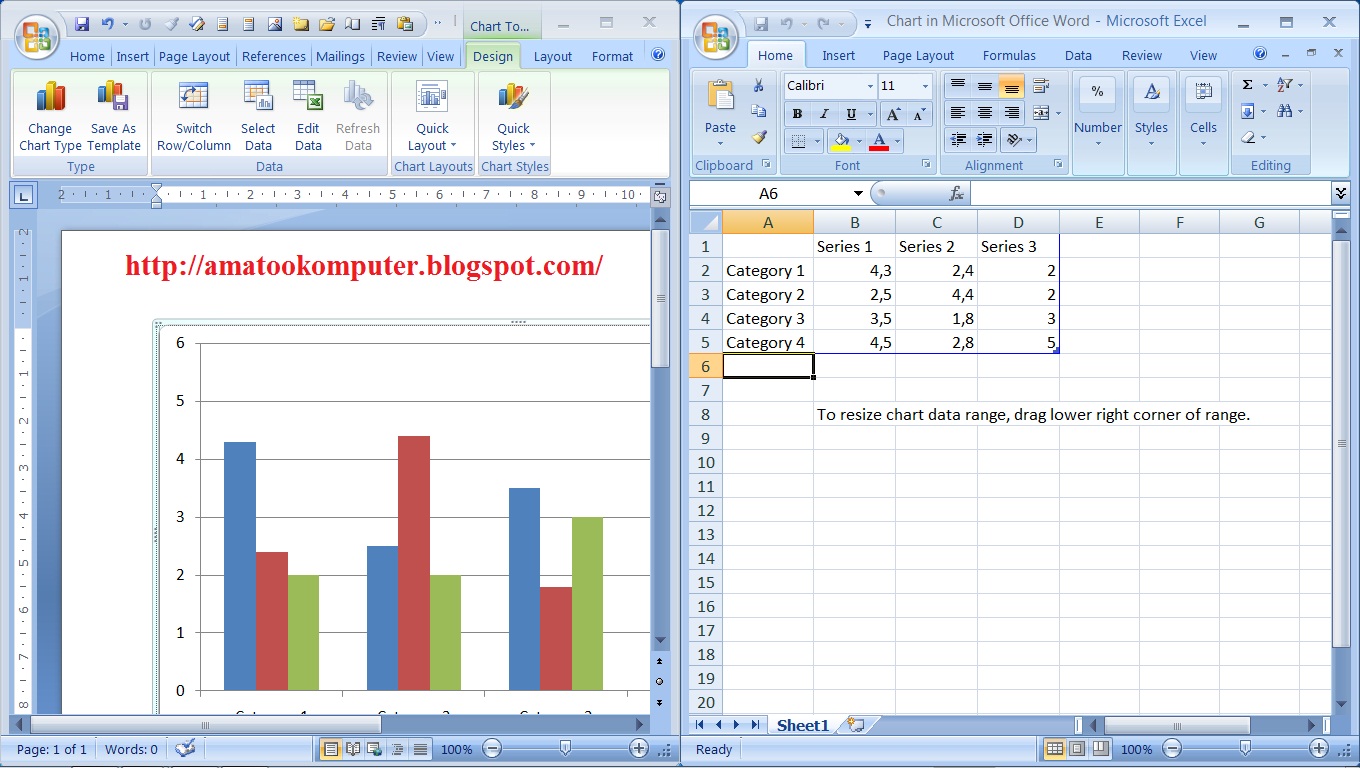Toggle Middle Align in Excel
This screenshot has height=768, width=1360.
[x=985, y=86]
